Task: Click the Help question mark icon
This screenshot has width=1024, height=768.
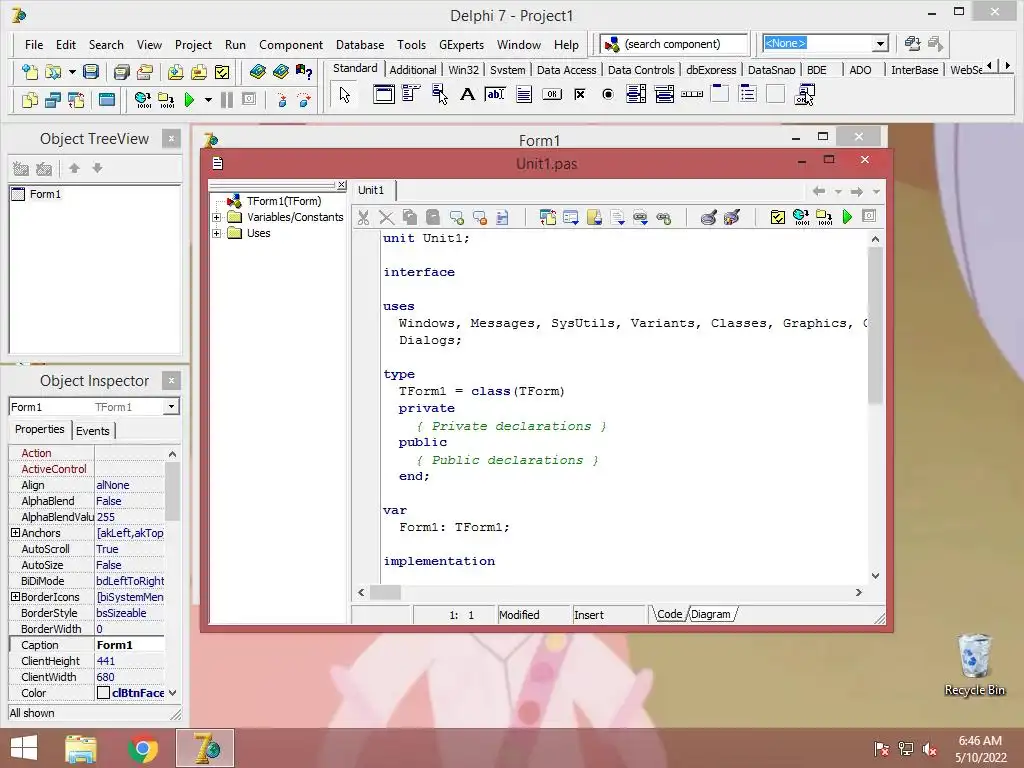Action: tap(304, 71)
